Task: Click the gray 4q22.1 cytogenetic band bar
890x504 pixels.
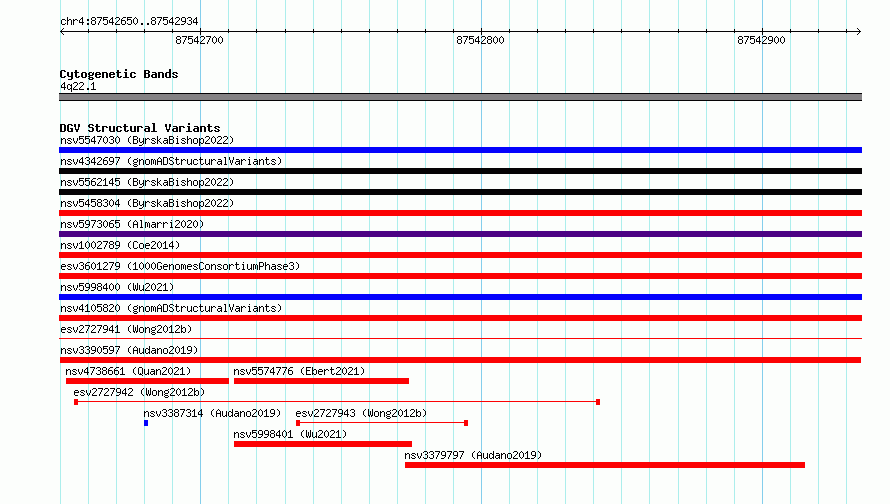Action: 460,97
